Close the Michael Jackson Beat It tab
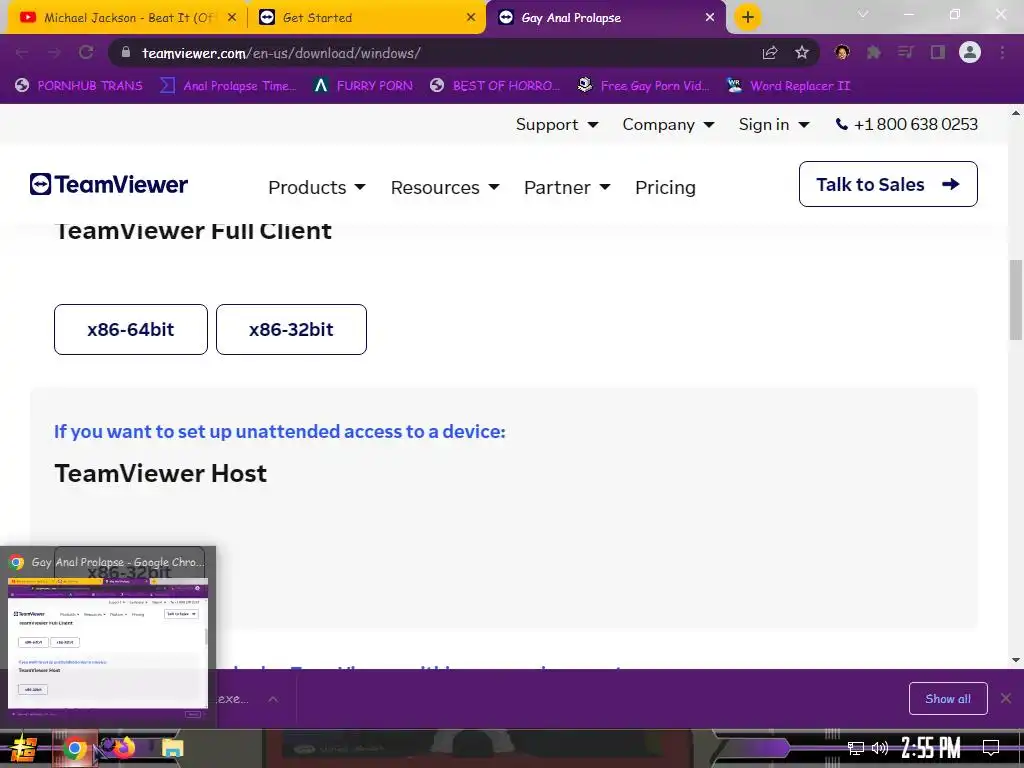This screenshot has height=768, width=1024. pyautogui.click(x=232, y=18)
